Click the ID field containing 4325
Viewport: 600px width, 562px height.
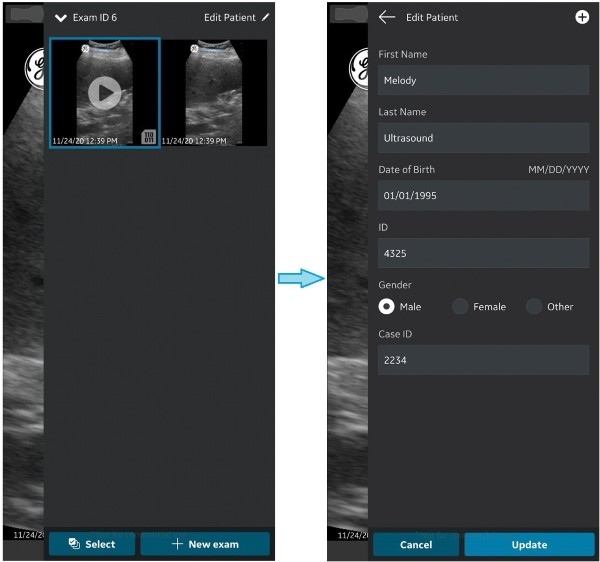(x=483, y=254)
